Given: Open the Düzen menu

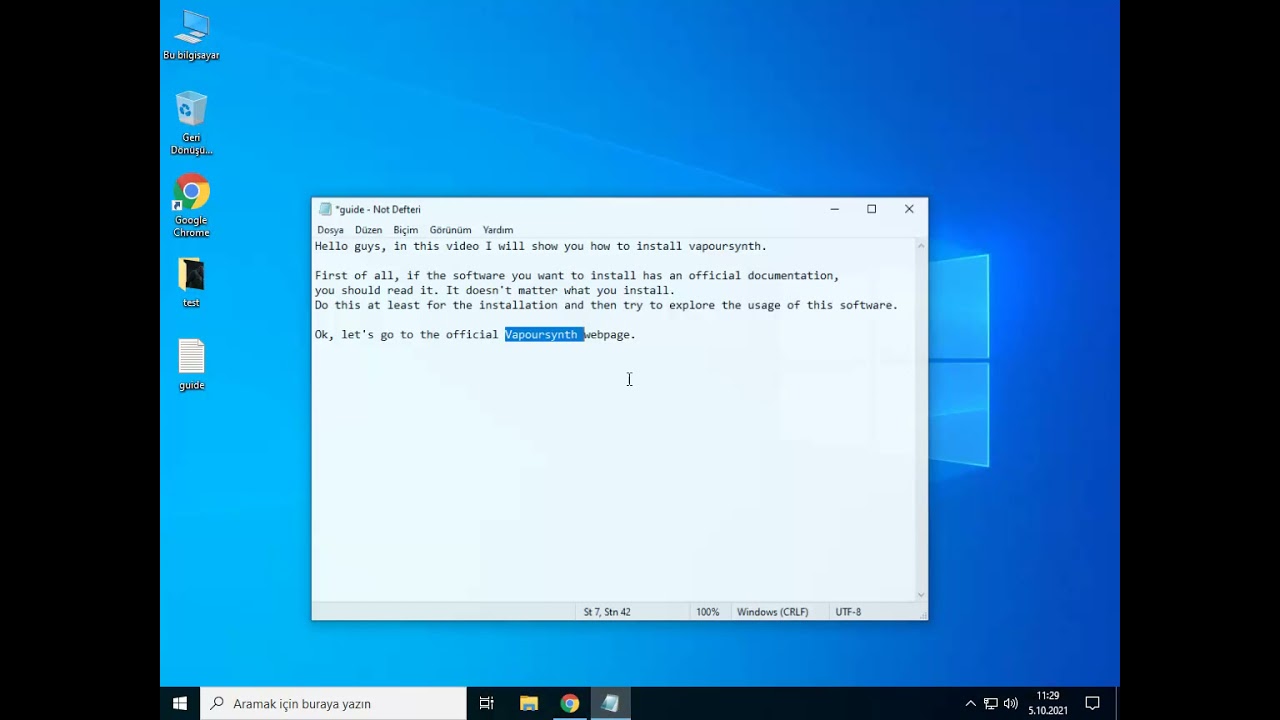Looking at the screenshot, I should (368, 230).
